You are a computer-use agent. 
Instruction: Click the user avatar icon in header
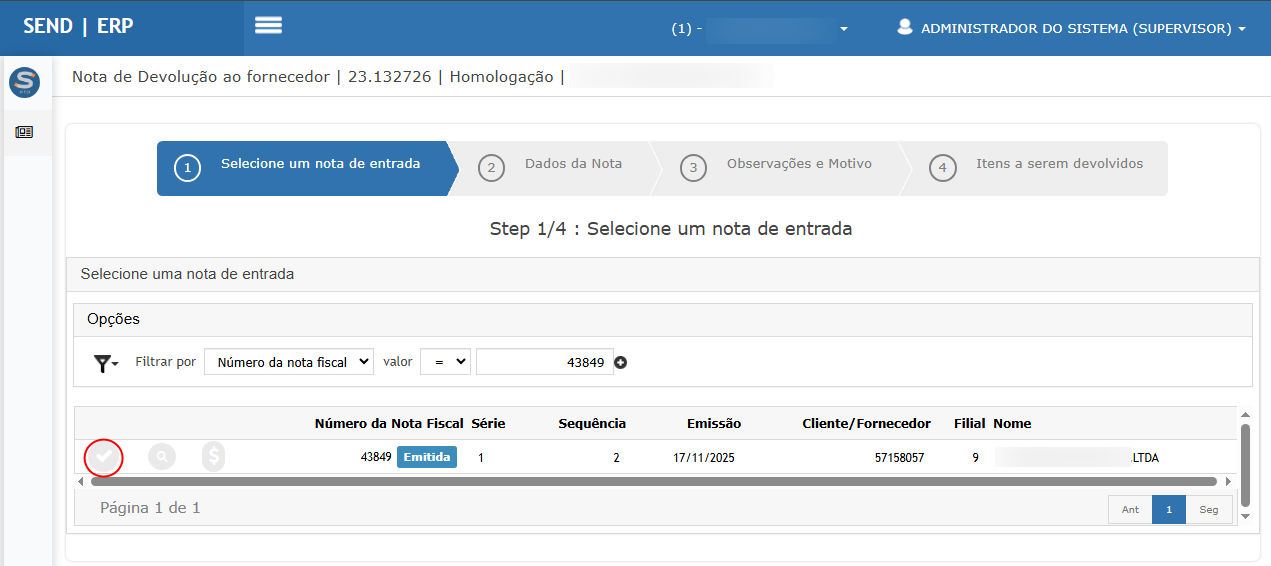pos(905,28)
